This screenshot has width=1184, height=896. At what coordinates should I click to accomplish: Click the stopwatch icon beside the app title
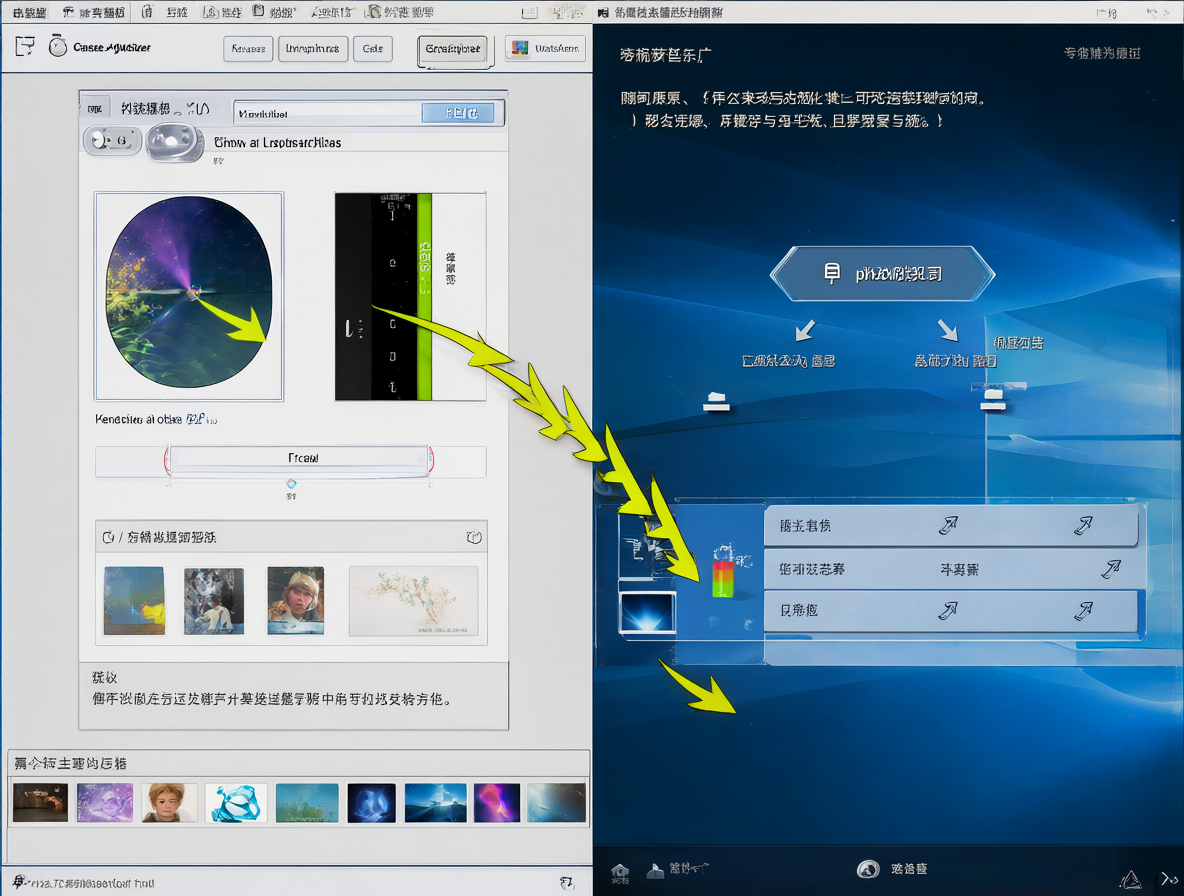[x=57, y=46]
